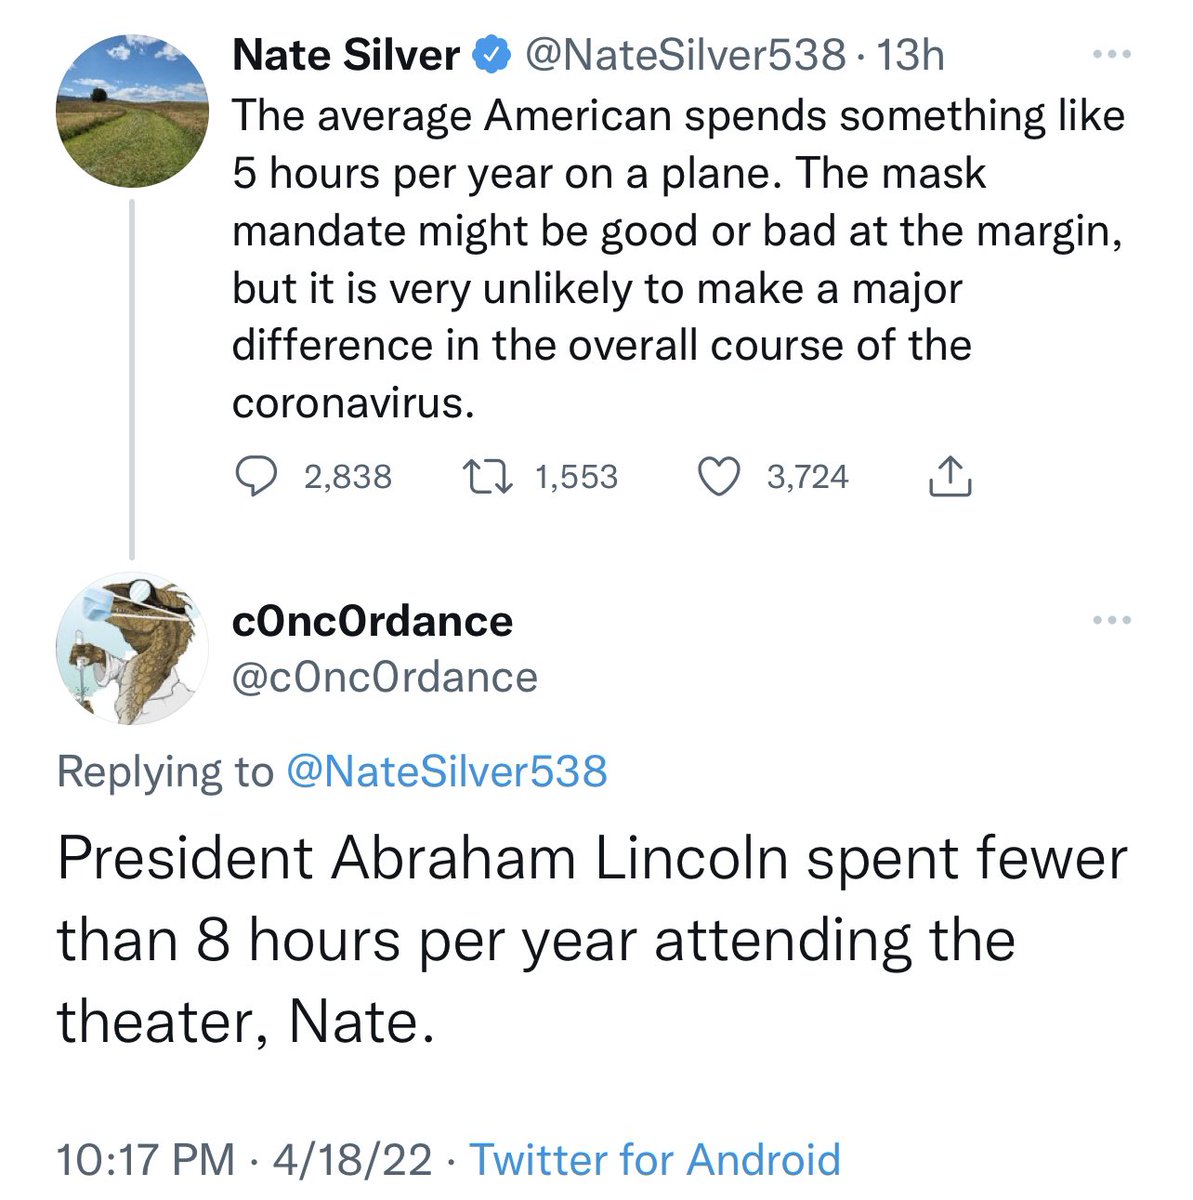Open the @NateSilver538 handle in the header
Viewport: 1193px width, 1200px height.
684,56
